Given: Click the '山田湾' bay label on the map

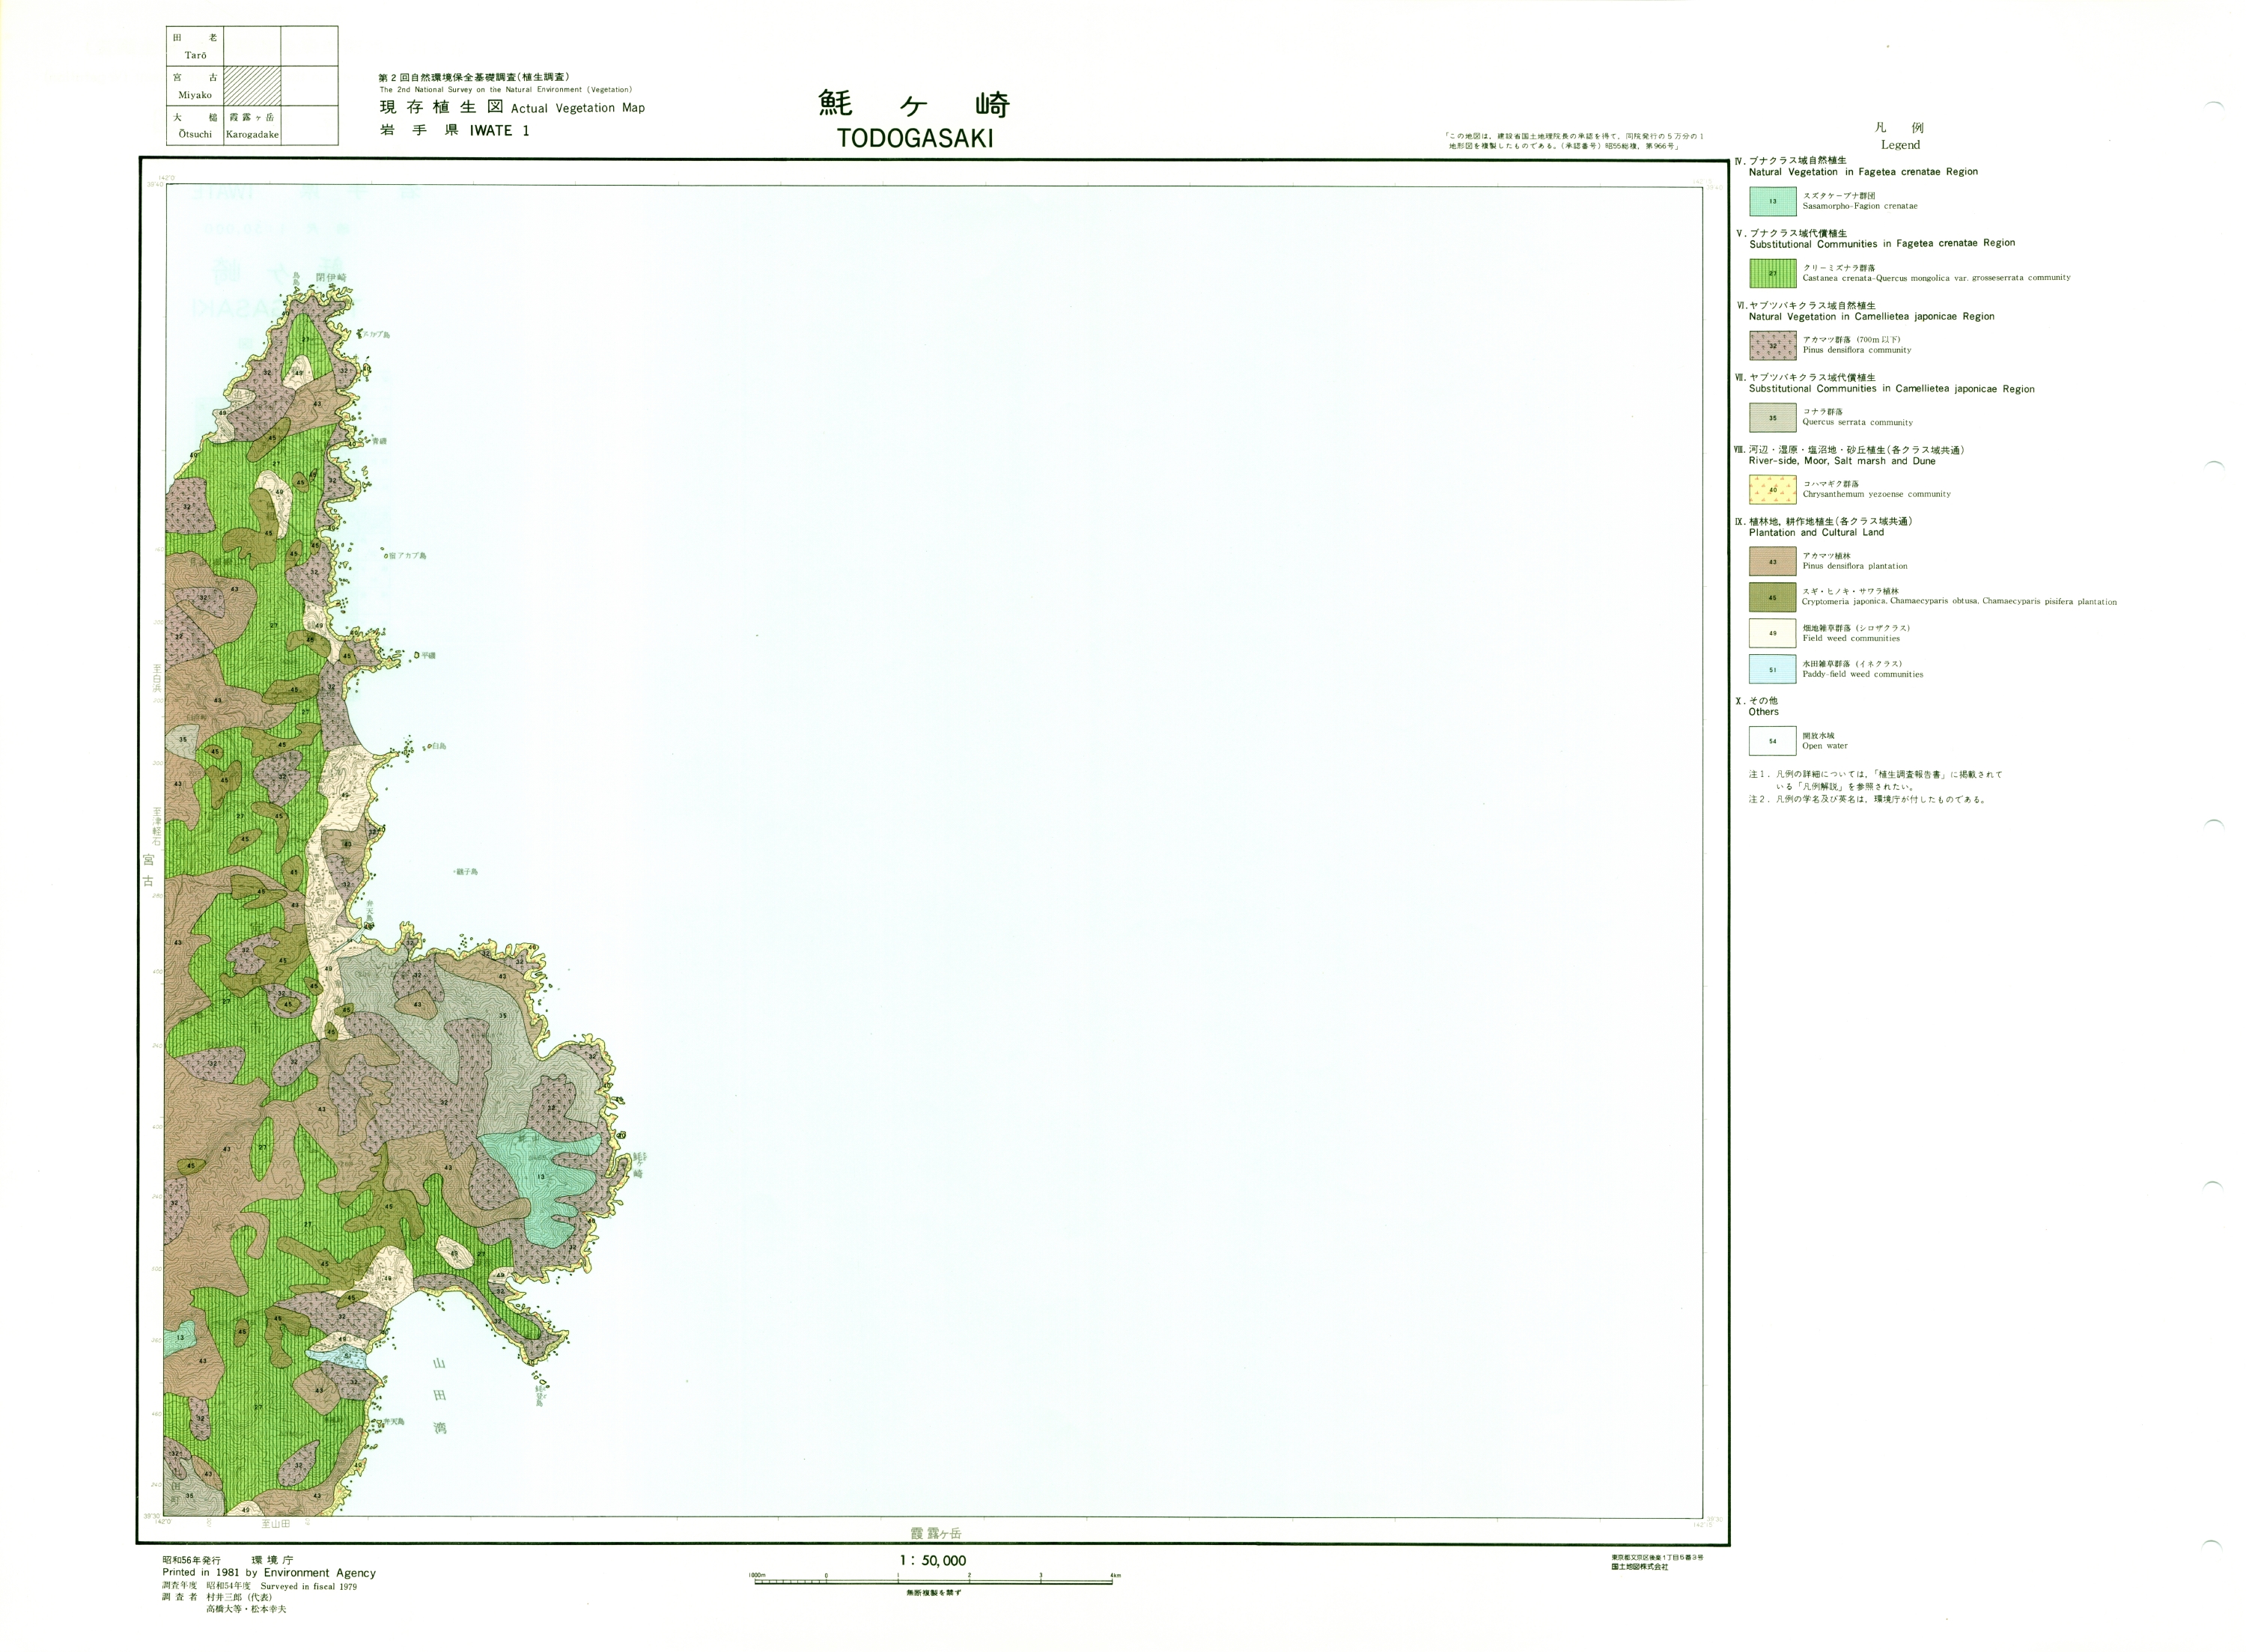Looking at the screenshot, I should (x=439, y=1396).
